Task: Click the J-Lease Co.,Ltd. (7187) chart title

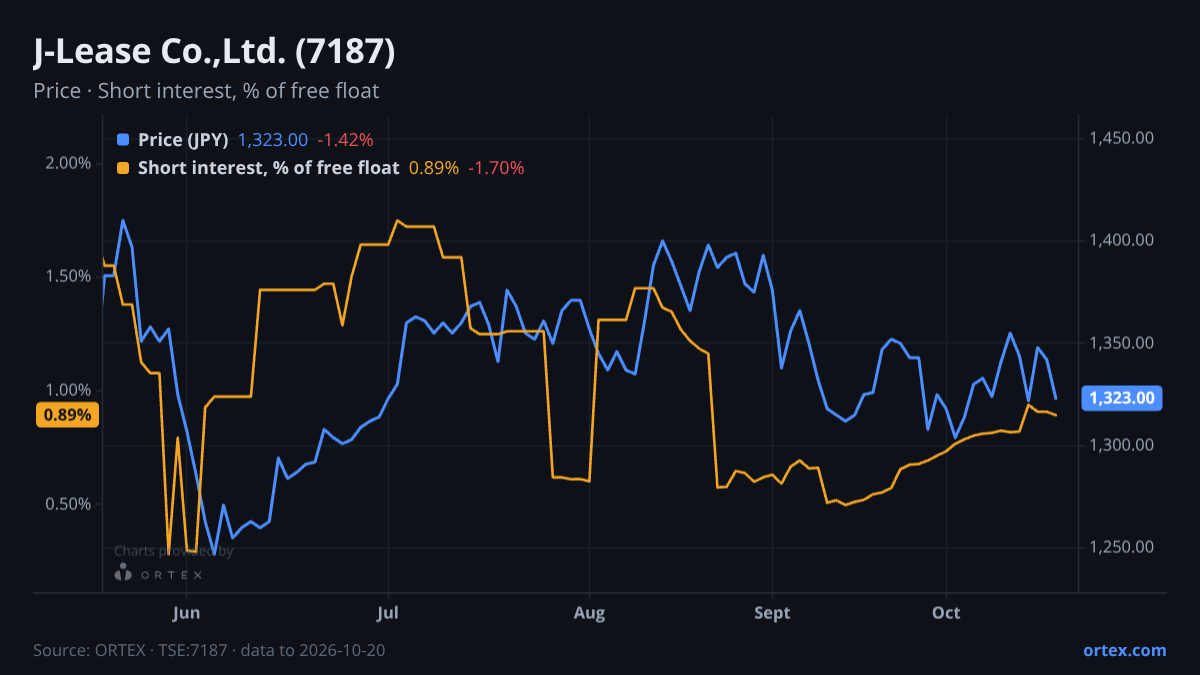Action: [x=214, y=52]
